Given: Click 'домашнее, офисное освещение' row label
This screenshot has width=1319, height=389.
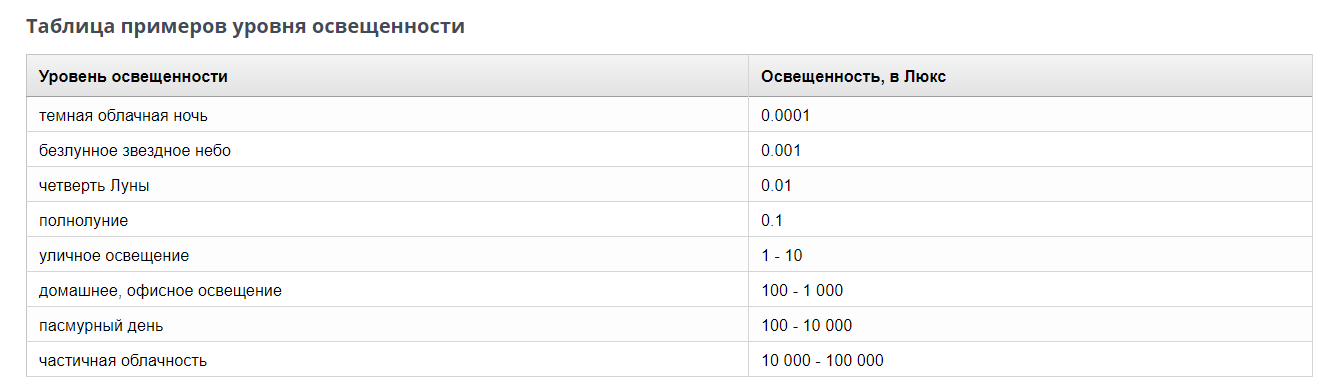Looking at the screenshot, I should tap(160, 290).
